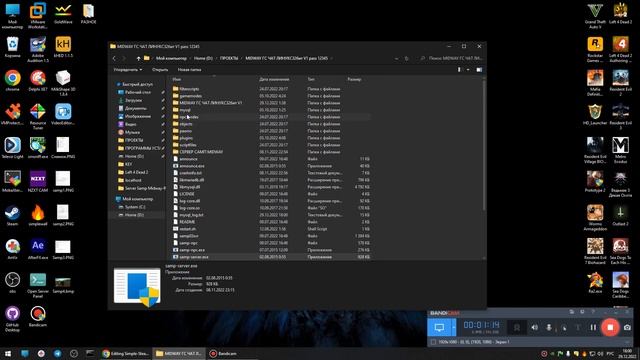Screen dimensions: 640x360
Task: Open Windows Start menu
Action: click(8, 353)
